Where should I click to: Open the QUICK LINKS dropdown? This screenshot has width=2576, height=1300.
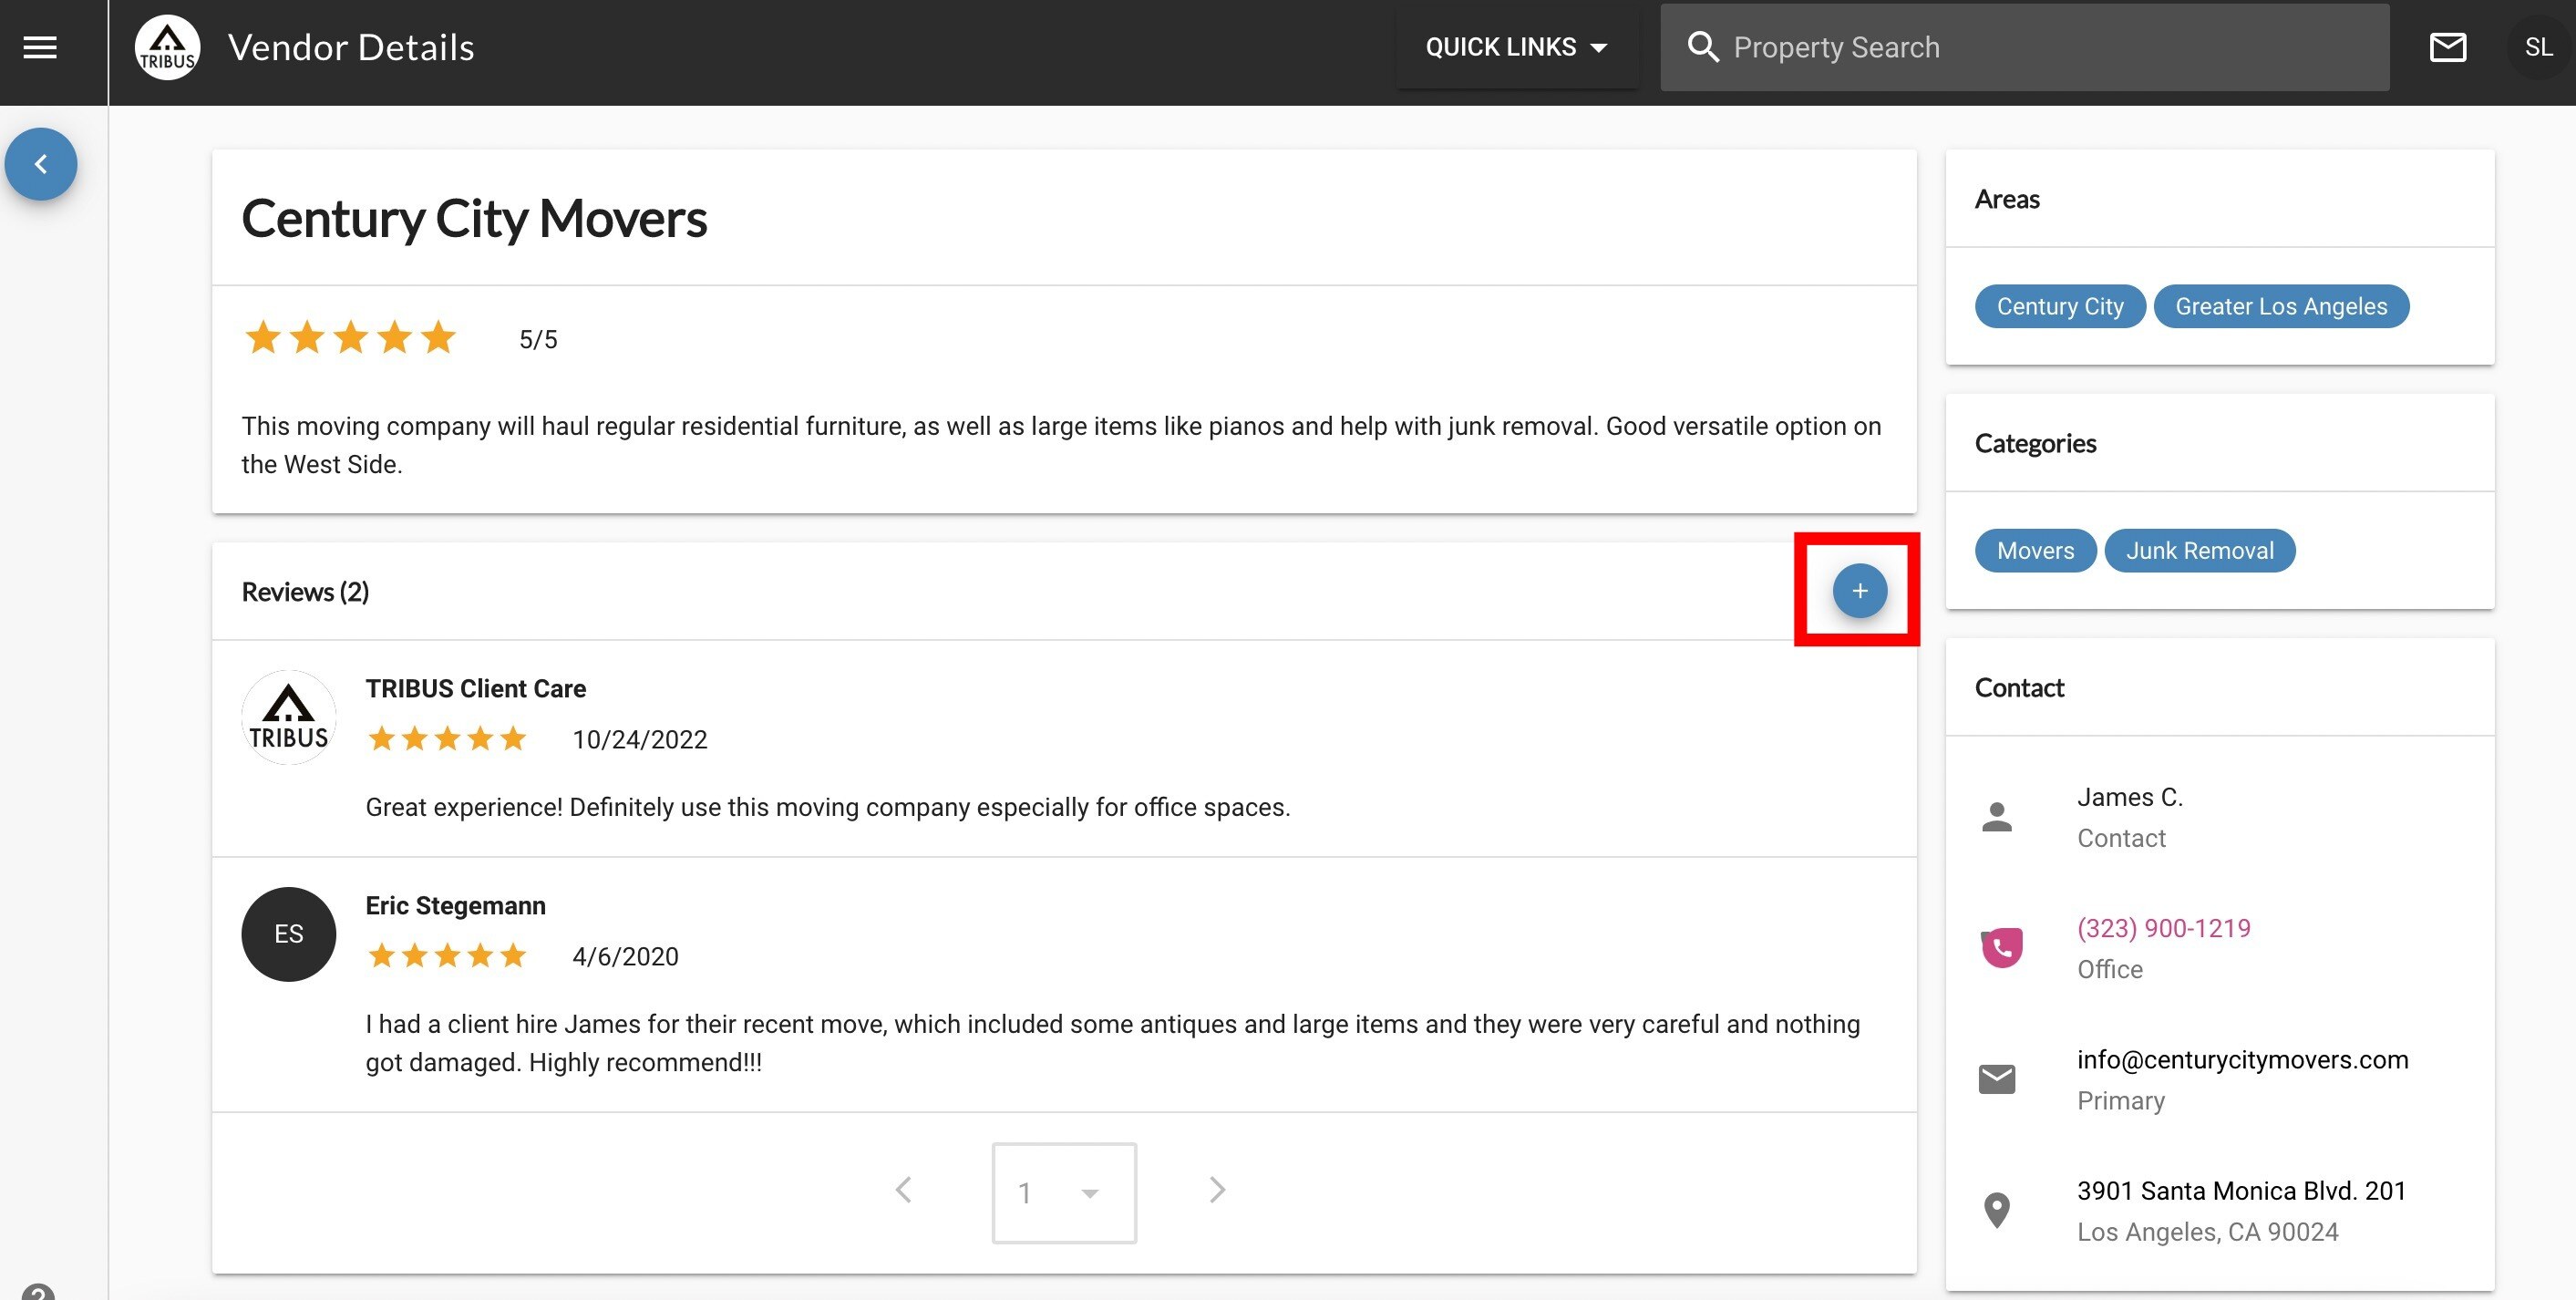[x=1517, y=47]
